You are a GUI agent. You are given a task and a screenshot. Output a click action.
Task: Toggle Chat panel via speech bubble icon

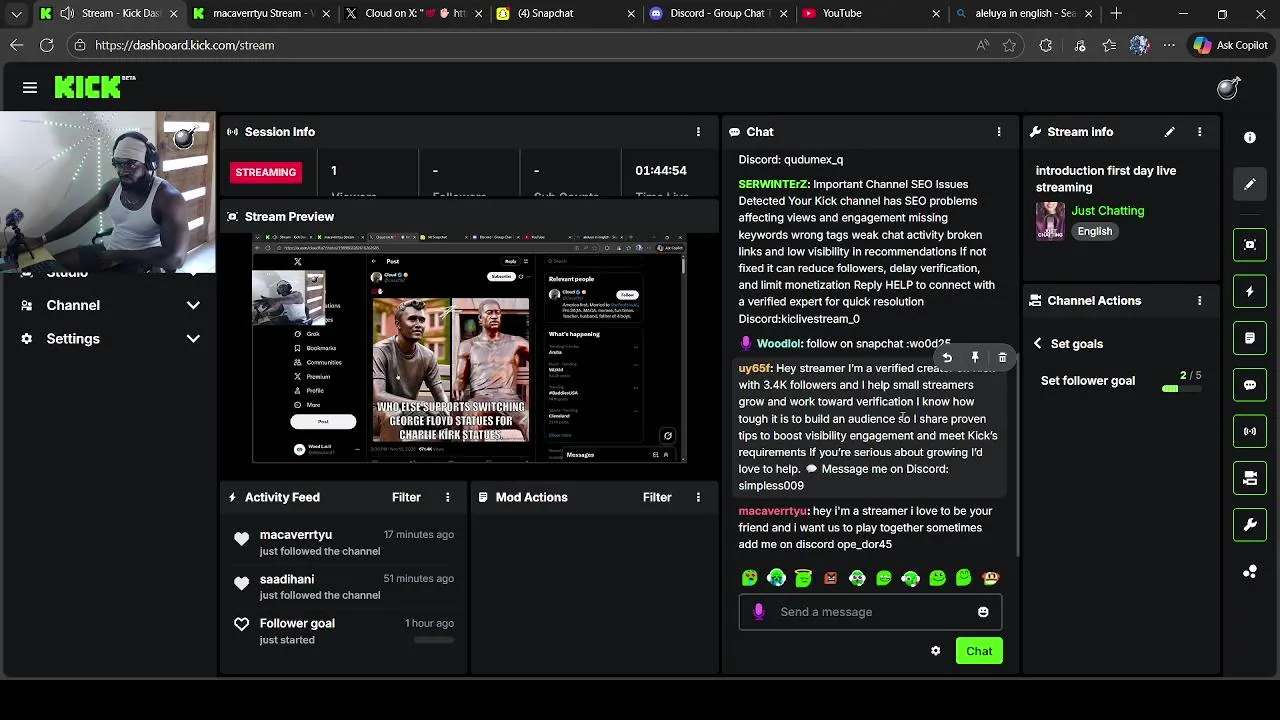(1250, 385)
